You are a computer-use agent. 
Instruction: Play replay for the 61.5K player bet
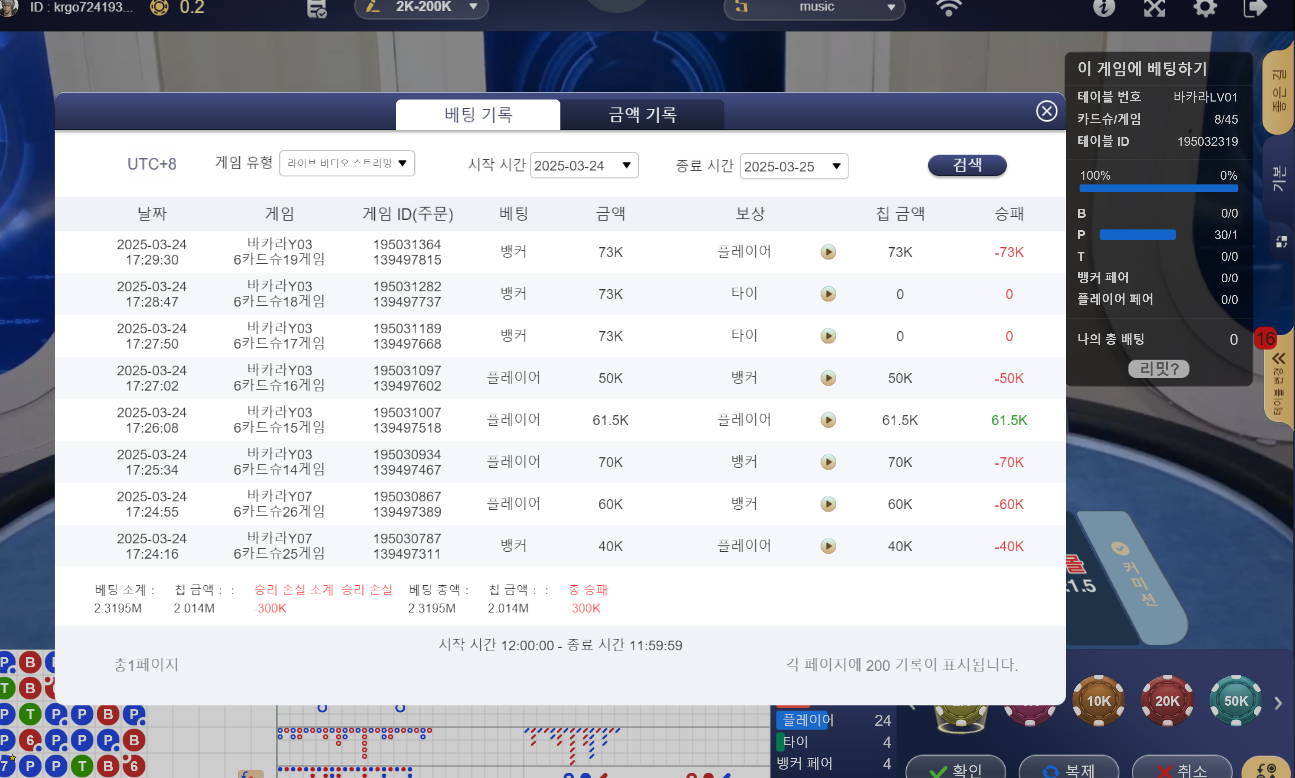(x=828, y=420)
